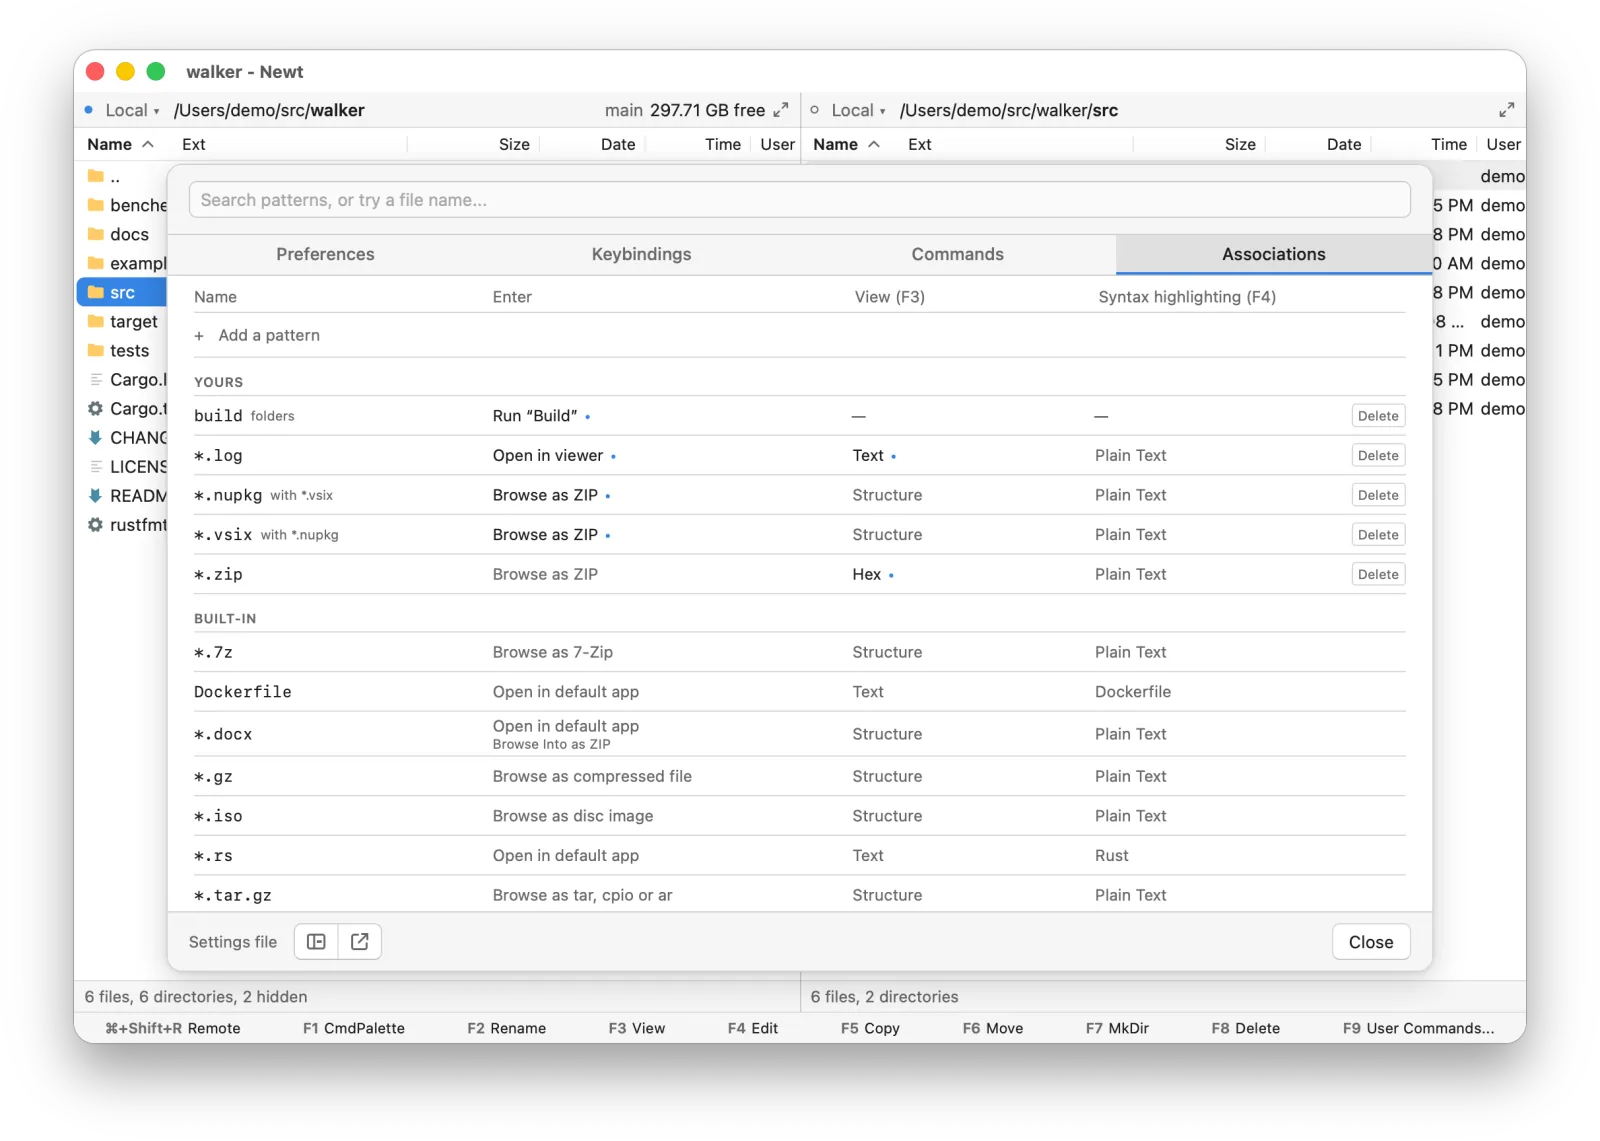The height and width of the screenshot is (1141, 1600).
Task: Expand right panel to full width icon
Action: (x=1506, y=110)
